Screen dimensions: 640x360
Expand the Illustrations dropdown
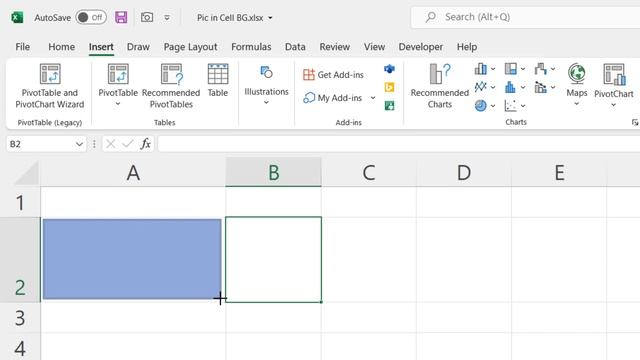(x=266, y=86)
